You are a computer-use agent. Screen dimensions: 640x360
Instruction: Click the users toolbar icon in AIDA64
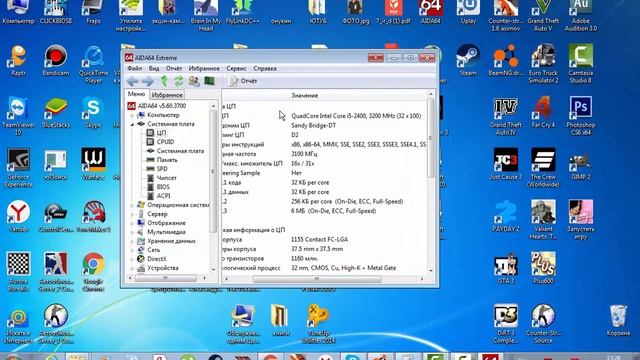tap(194, 81)
